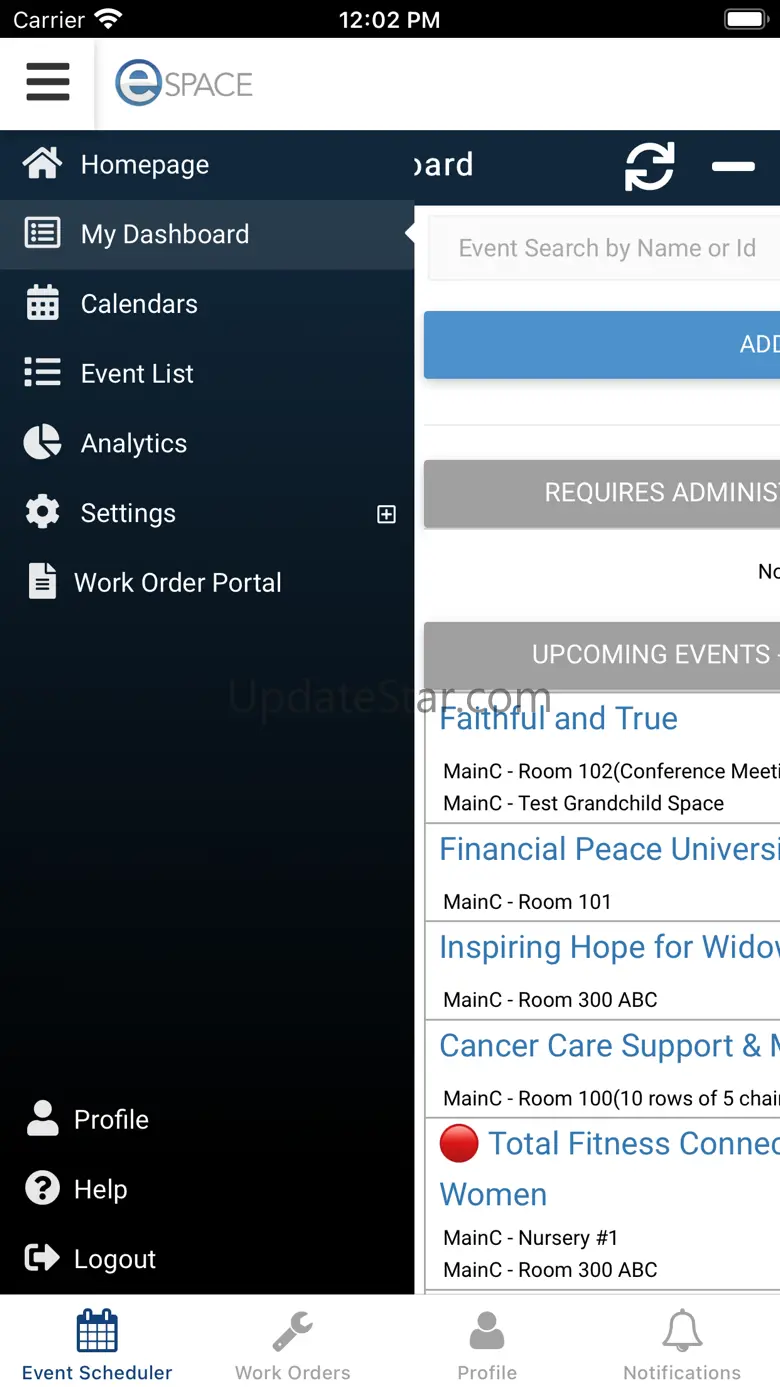The height and width of the screenshot is (1387, 780).
Task: Select Logout in the side menu
Action: tap(207, 1258)
